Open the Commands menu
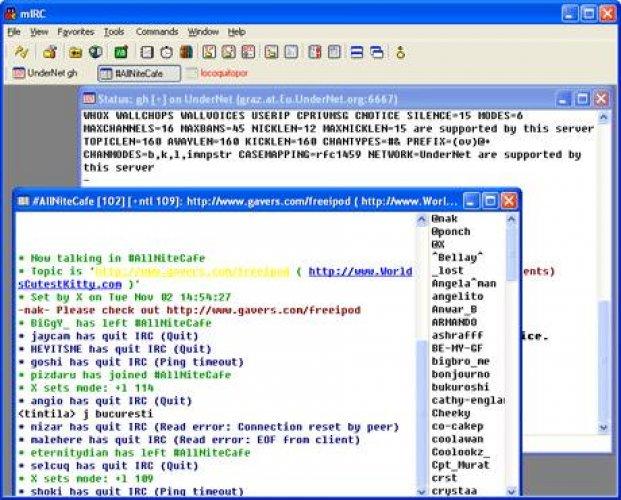This screenshot has width=621, height=500. coord(156,32)
